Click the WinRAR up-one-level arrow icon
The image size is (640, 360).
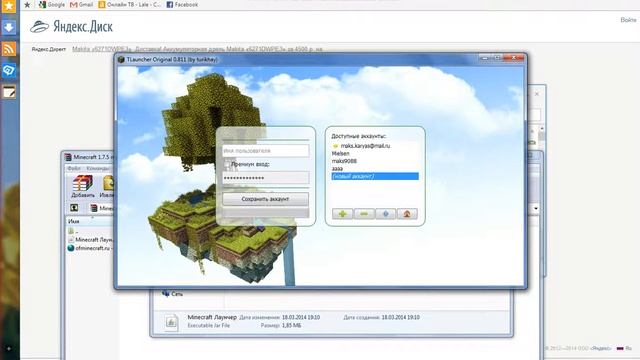click(74, 208)
